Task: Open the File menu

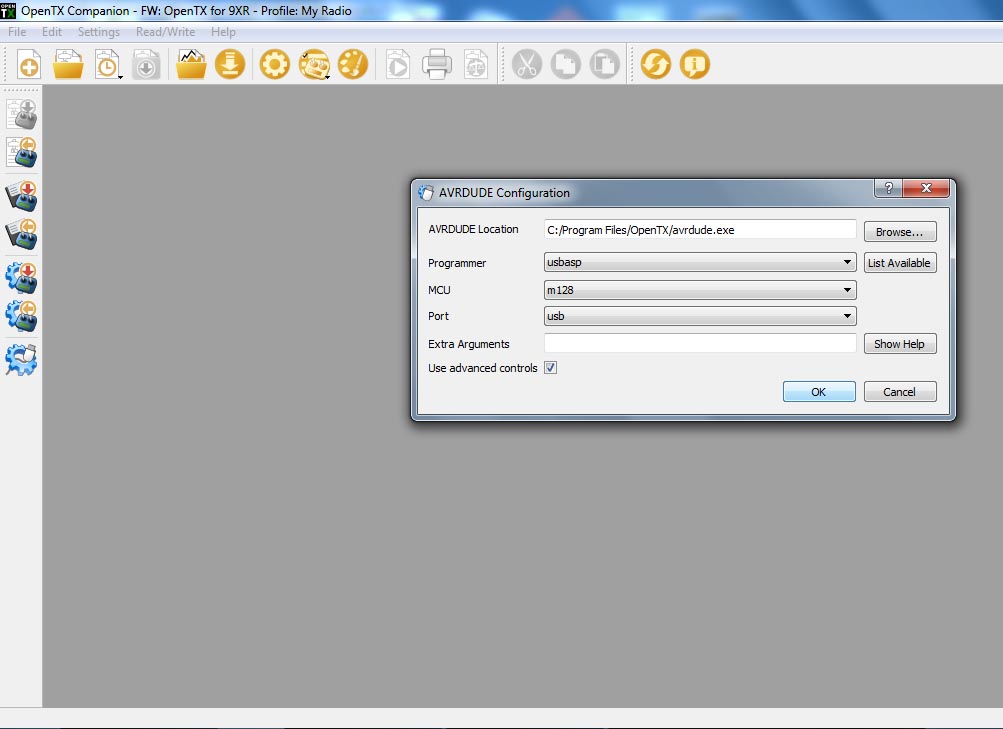Action: 17,32
